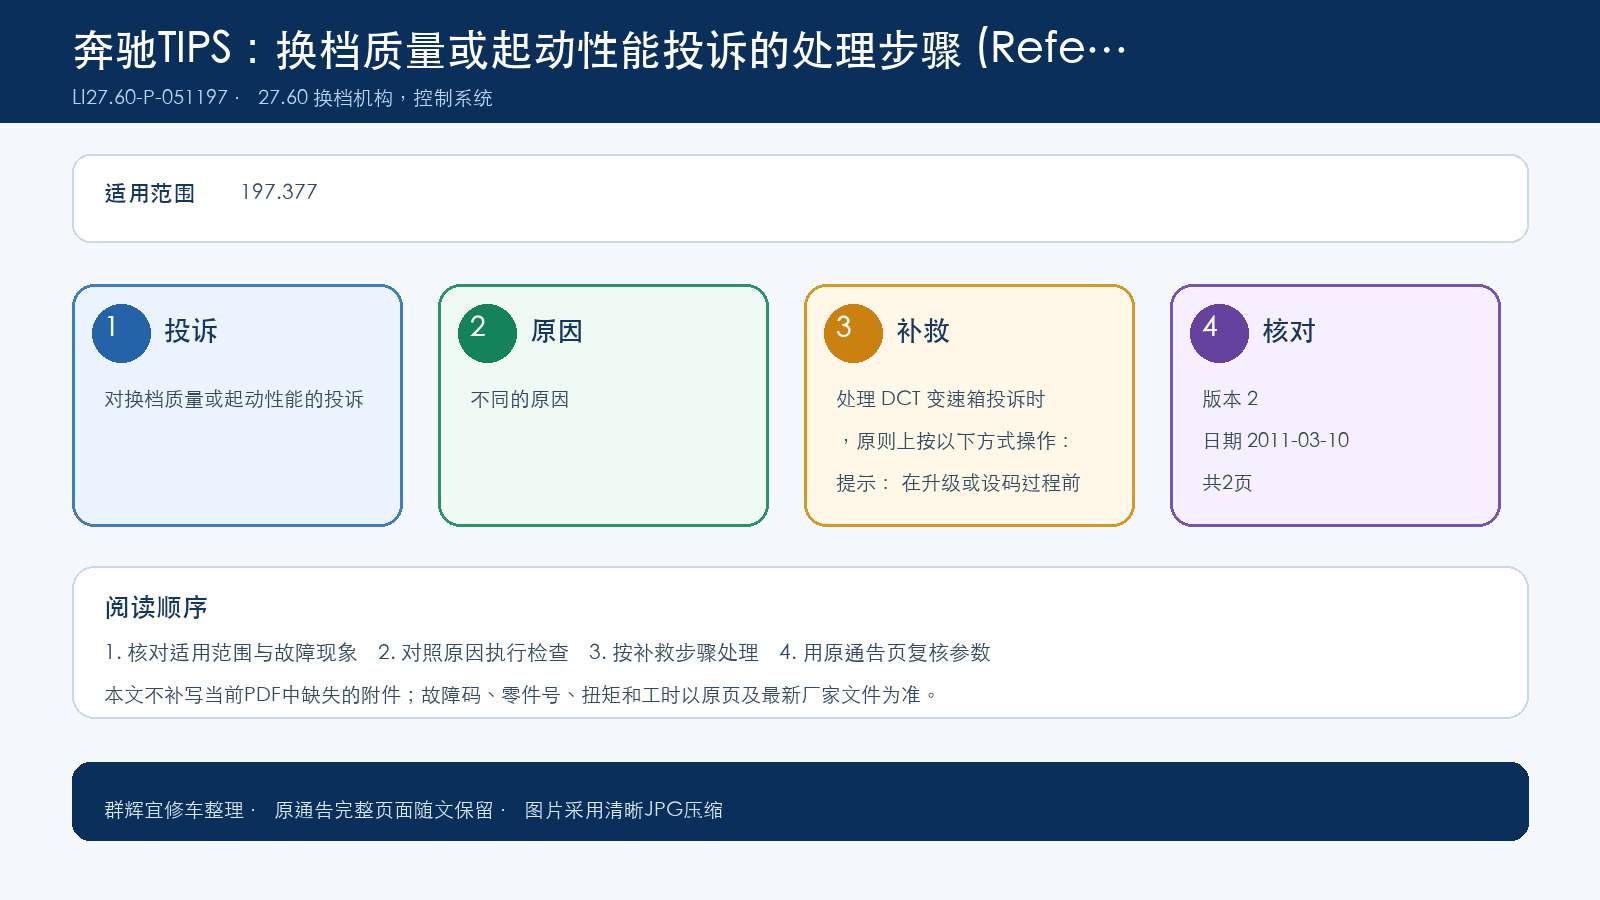Click the 核对 card heading
Screen dimensions: 1600x900
pyautogui.click(x=1289, y=331)
